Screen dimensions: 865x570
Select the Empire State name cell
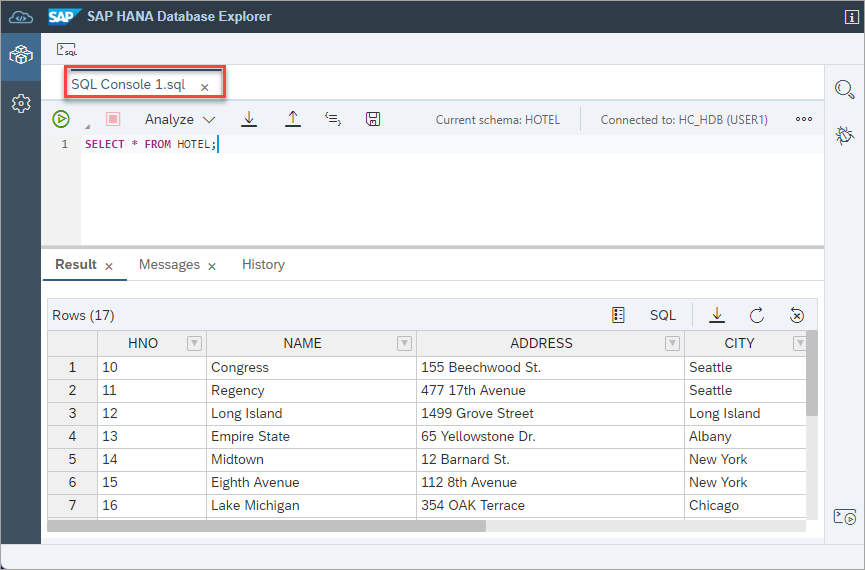point(311,436)
